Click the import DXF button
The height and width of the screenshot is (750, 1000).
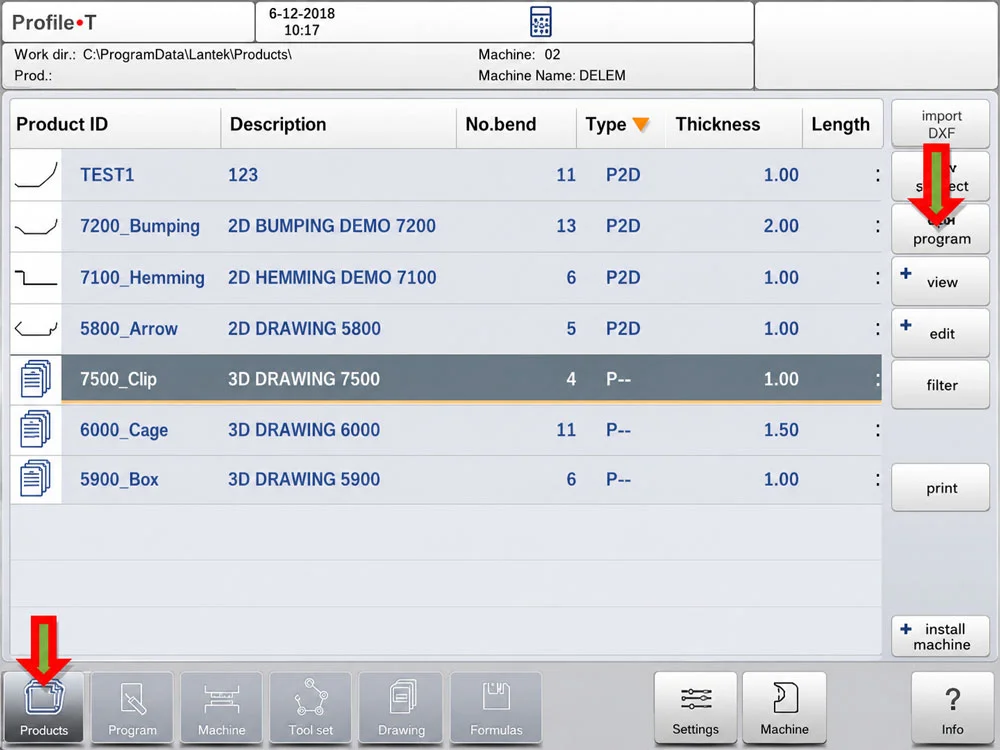941,124
